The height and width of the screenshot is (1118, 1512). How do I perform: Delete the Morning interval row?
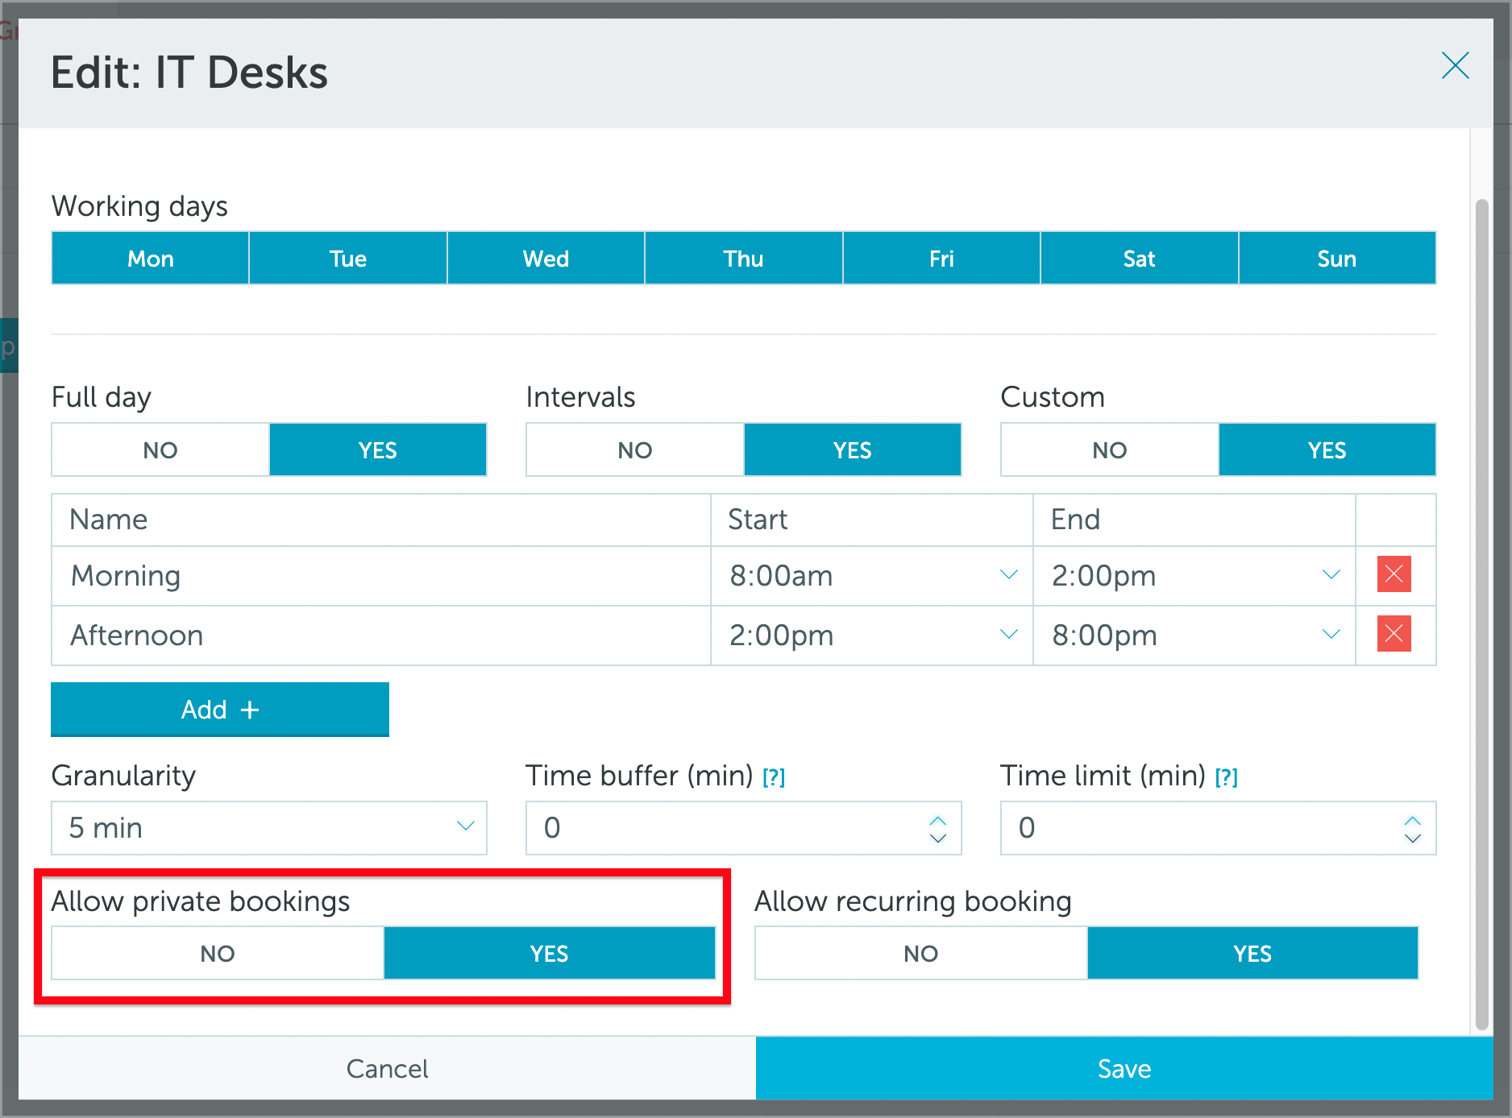pyautogui.click(x=1393, y=575)
